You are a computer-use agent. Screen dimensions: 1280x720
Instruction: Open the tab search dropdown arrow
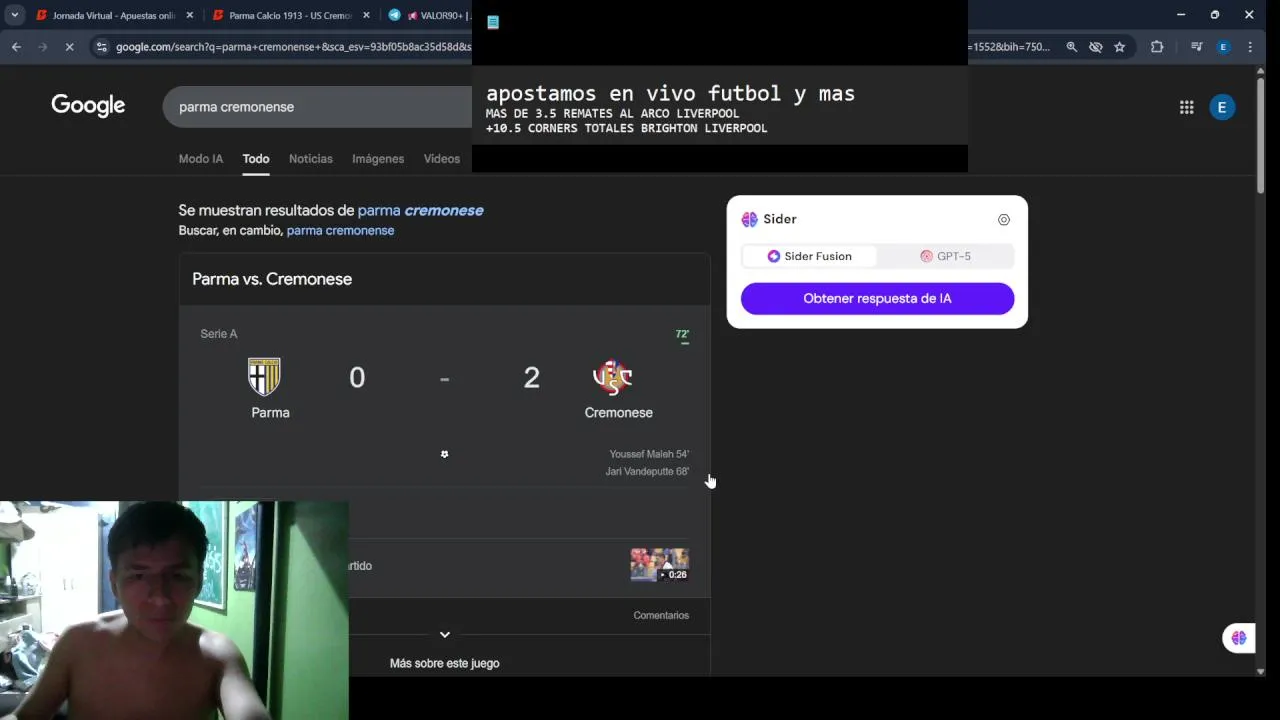[x=15, y=15]
